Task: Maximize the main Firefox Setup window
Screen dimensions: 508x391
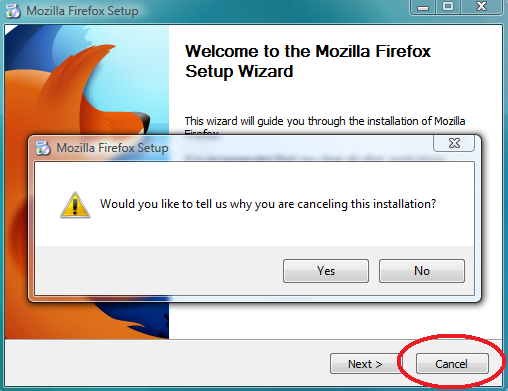Action: (x=448, y=7)
